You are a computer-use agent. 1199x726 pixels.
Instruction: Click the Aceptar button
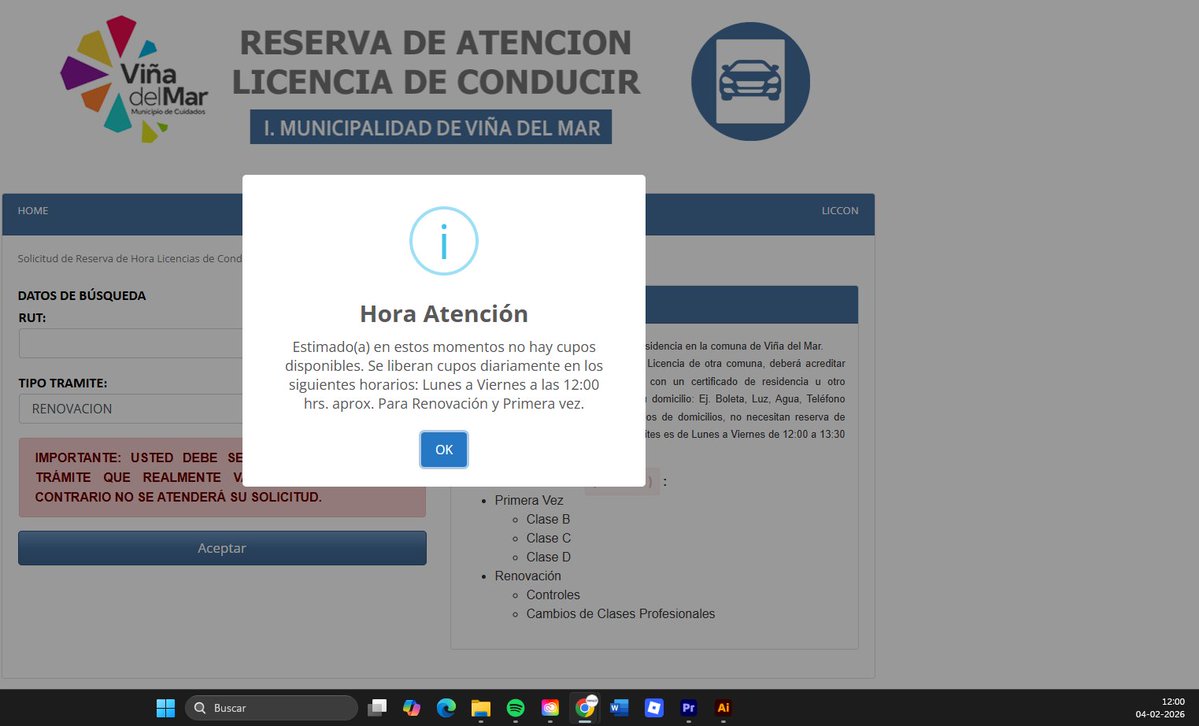click(222, 548)
